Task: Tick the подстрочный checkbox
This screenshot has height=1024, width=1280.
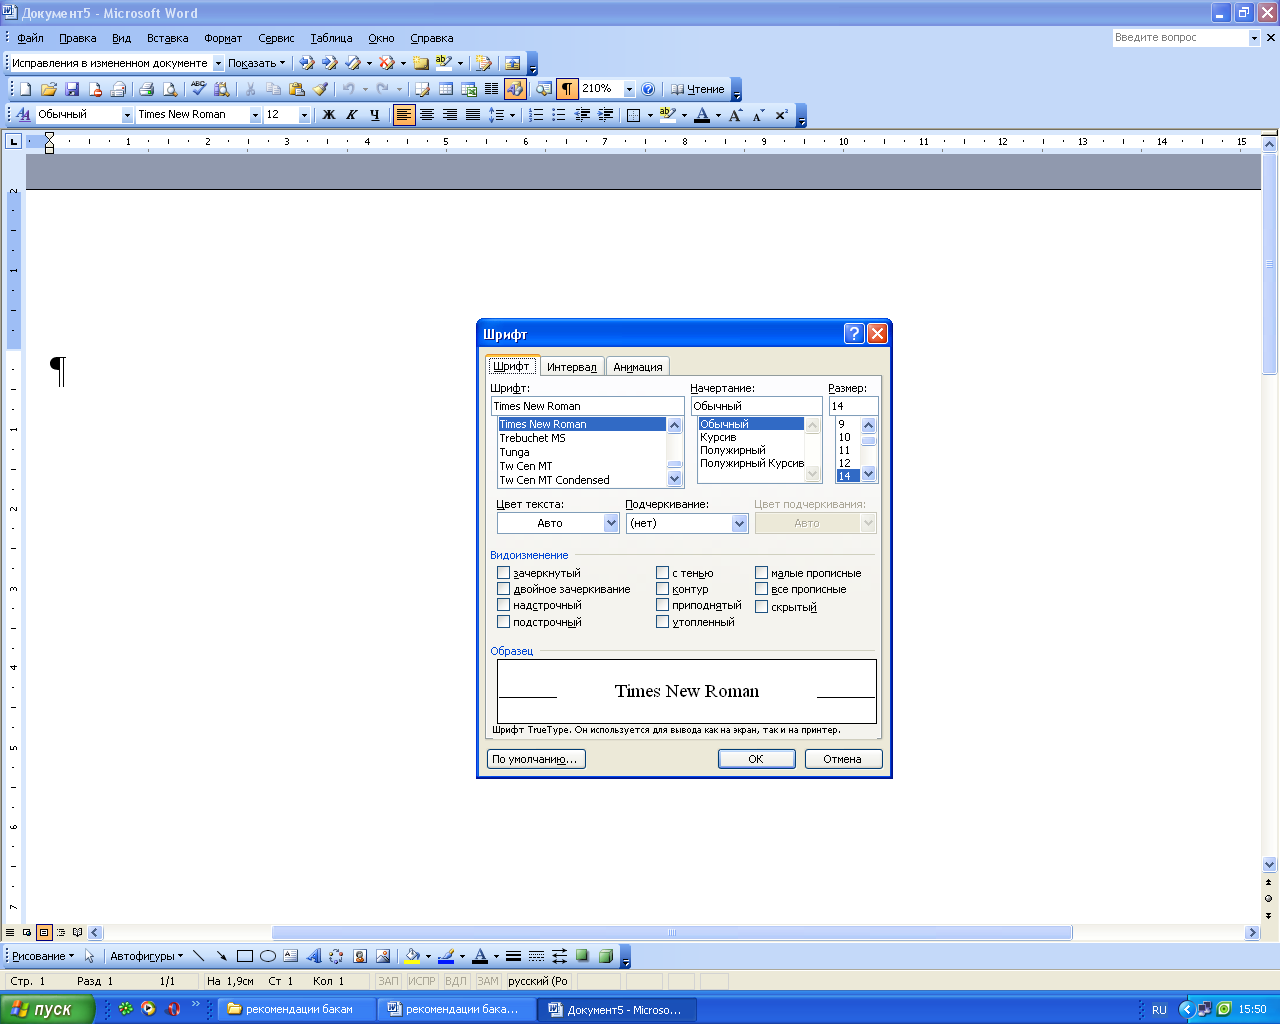Action: [503, 622]
